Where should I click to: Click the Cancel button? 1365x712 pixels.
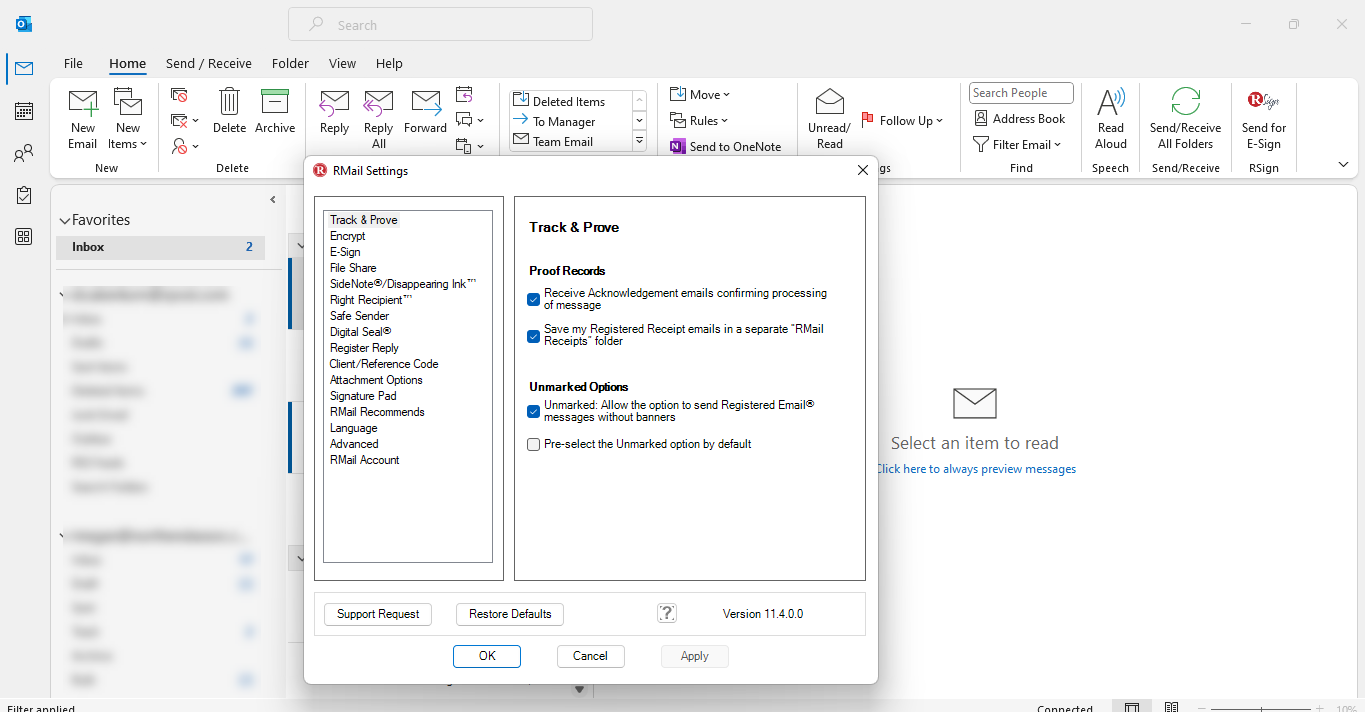590,656
